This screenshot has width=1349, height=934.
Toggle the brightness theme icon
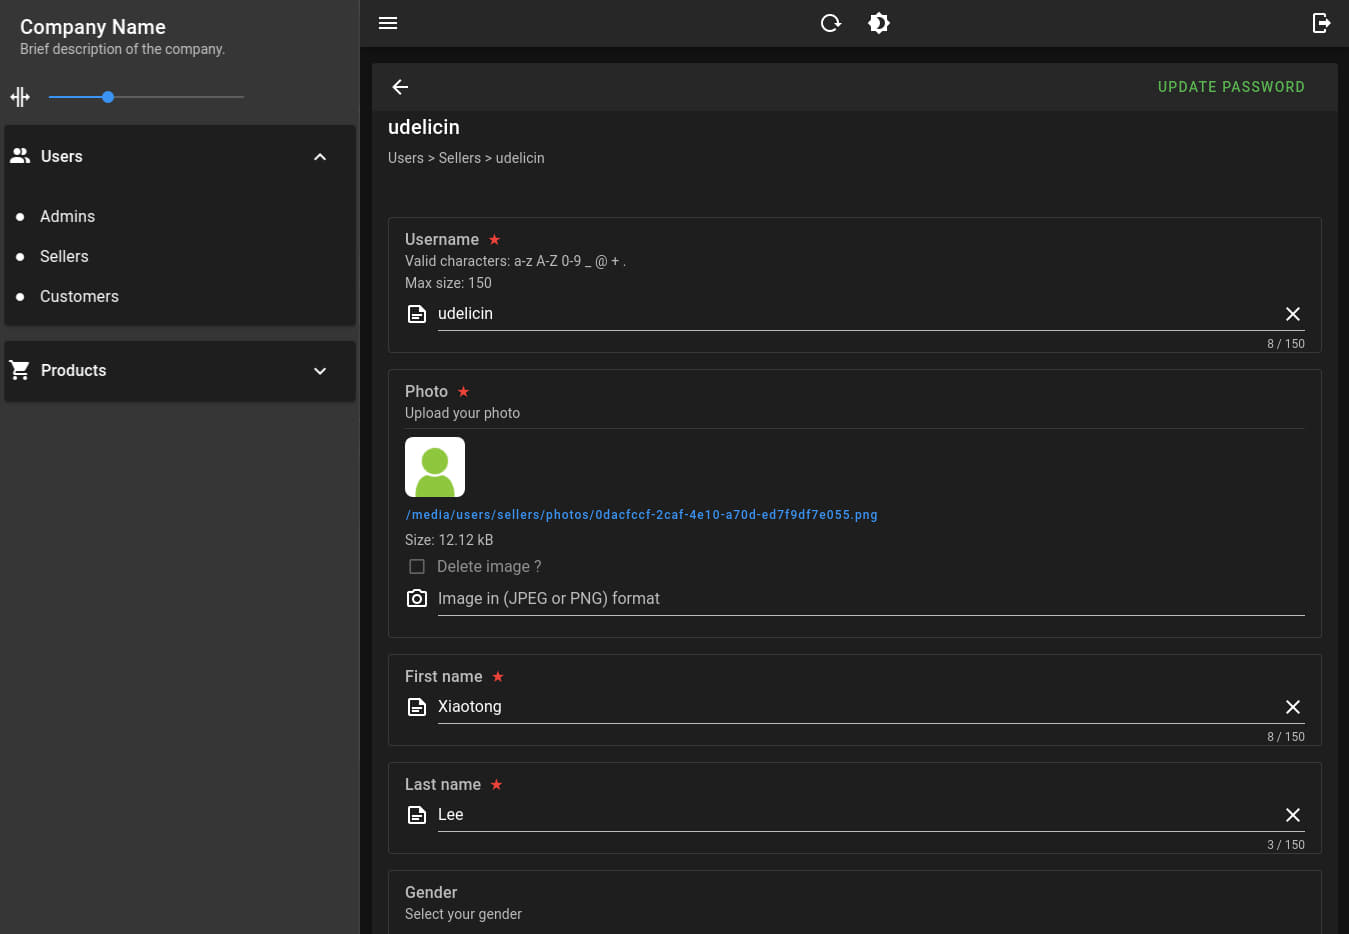tap(879, 23)
